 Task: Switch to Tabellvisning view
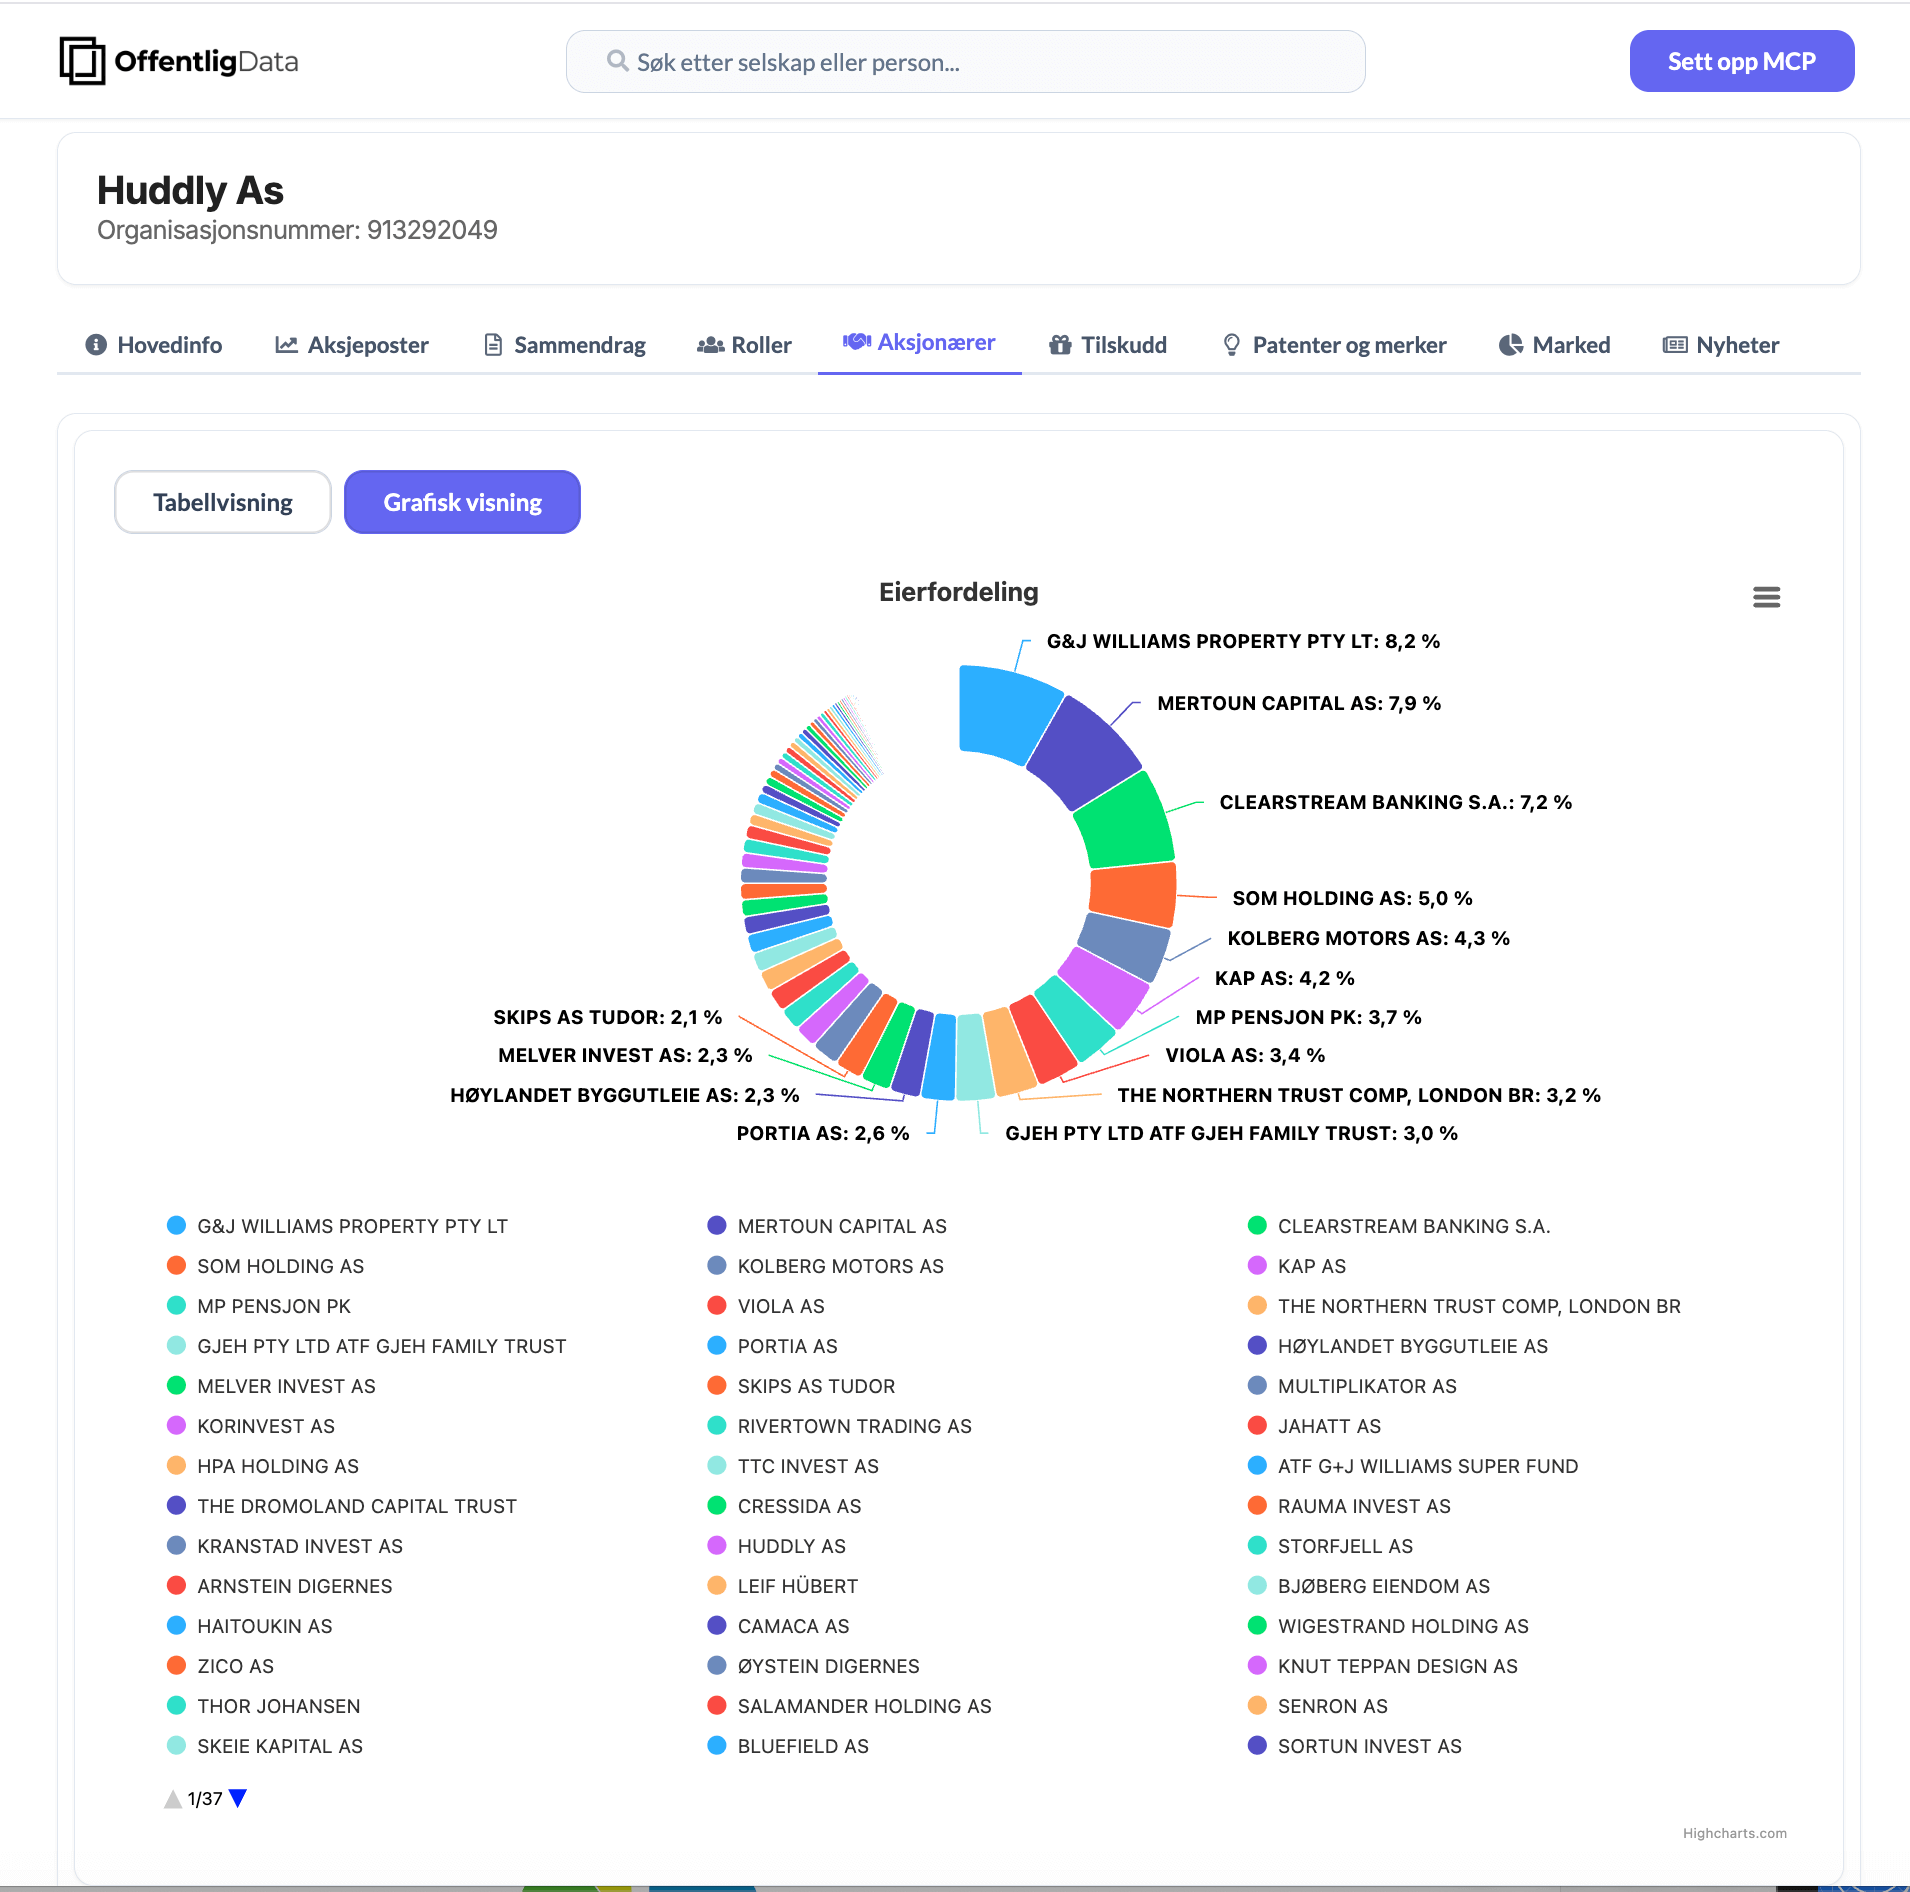pos(222,502)
